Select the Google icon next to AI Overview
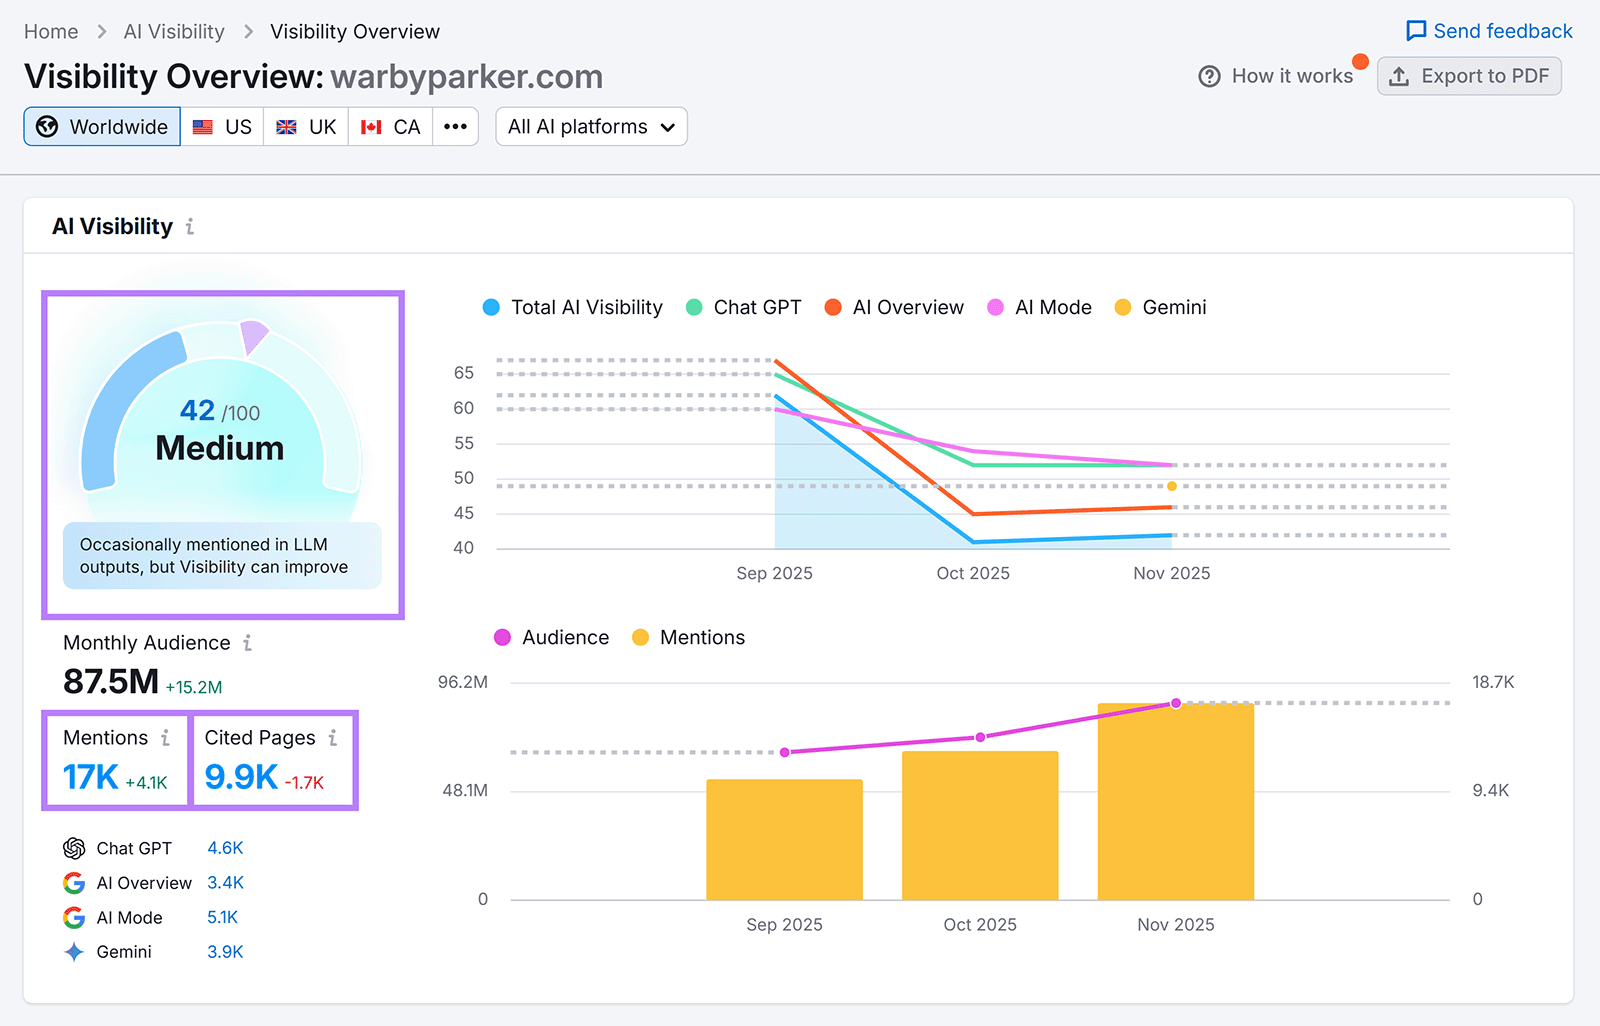The height and width of the screenshot is (1026, 1600). tap(72, 882)
